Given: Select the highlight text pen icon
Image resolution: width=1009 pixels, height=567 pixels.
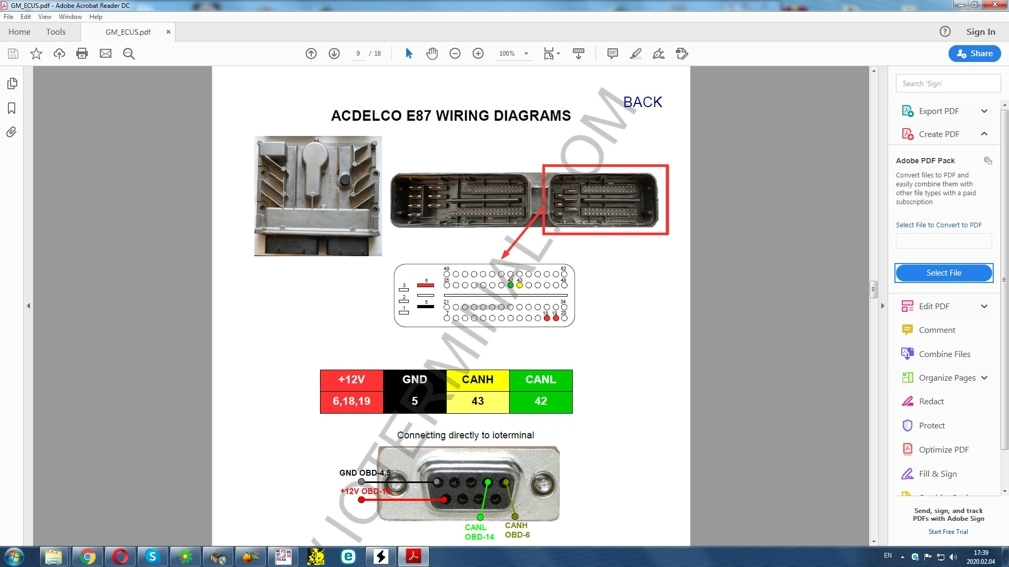Looking at the screenshot, I should (636, 53).
